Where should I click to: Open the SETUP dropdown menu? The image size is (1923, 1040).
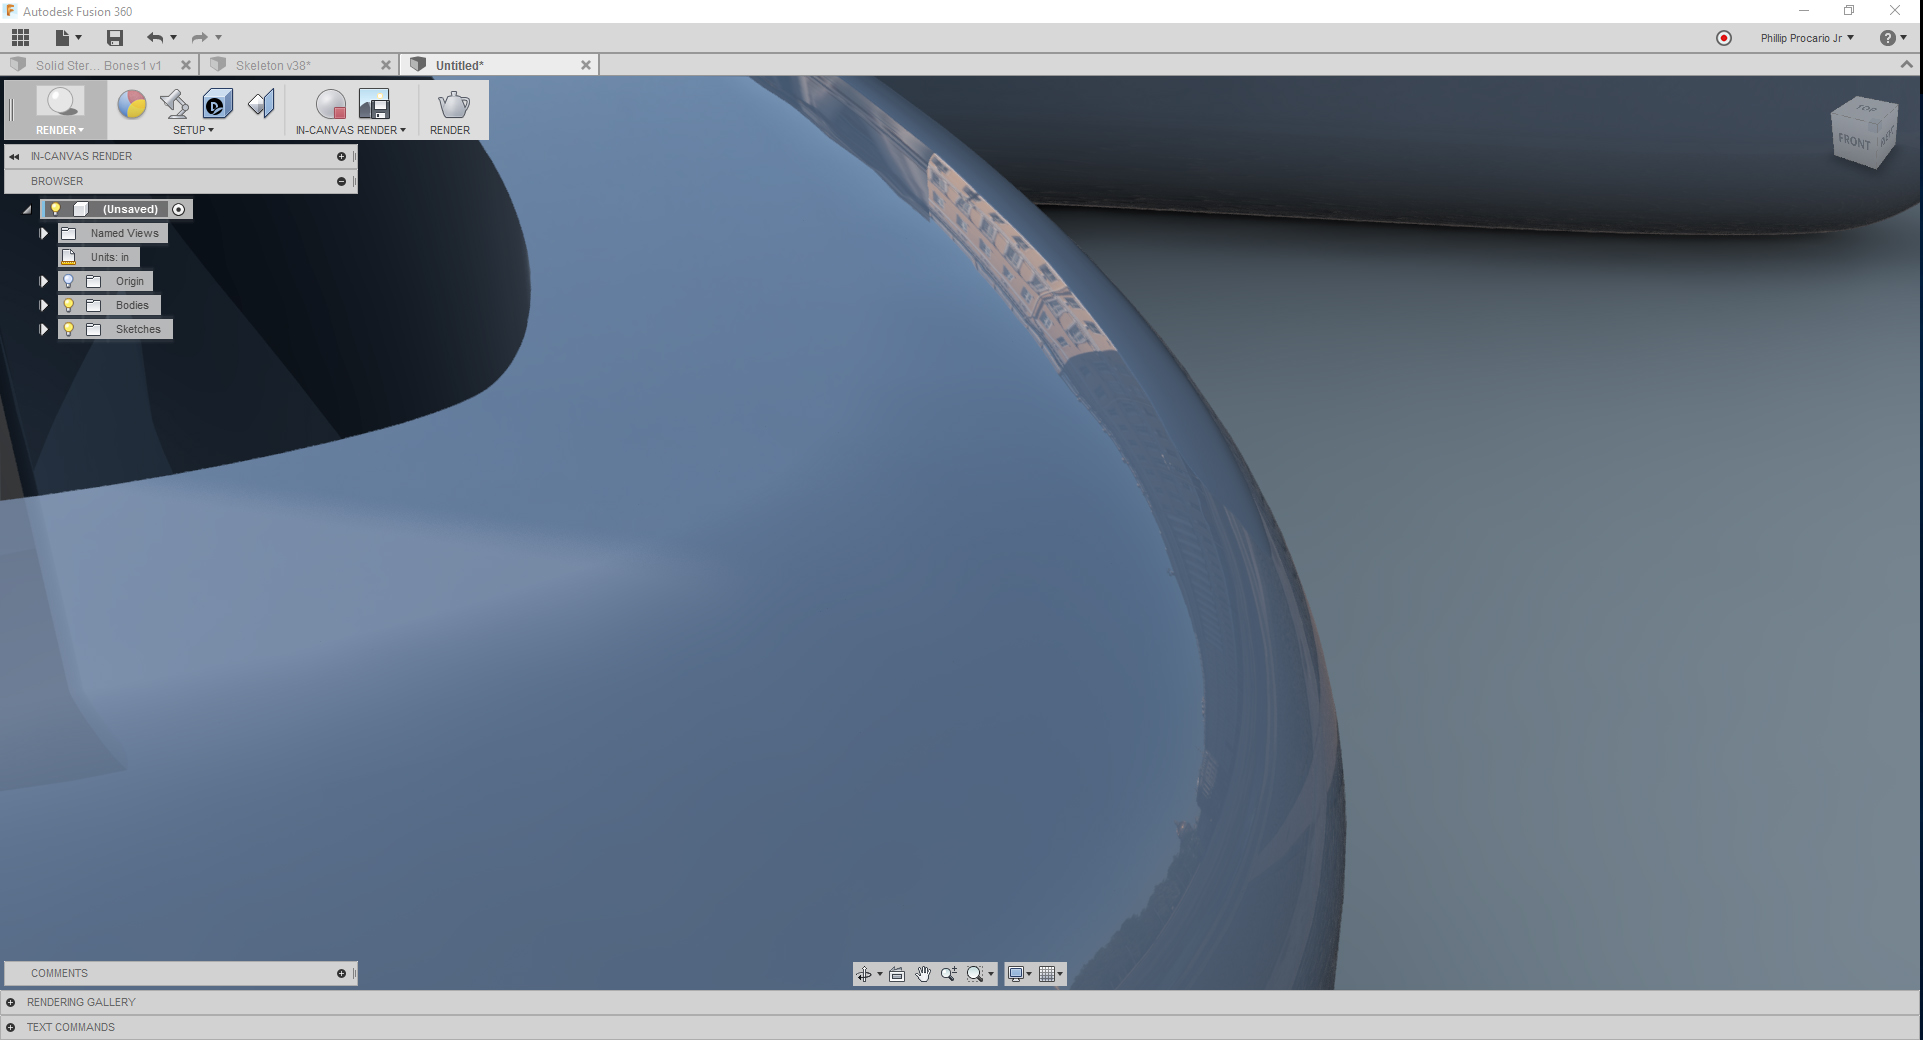coord(194,130)
